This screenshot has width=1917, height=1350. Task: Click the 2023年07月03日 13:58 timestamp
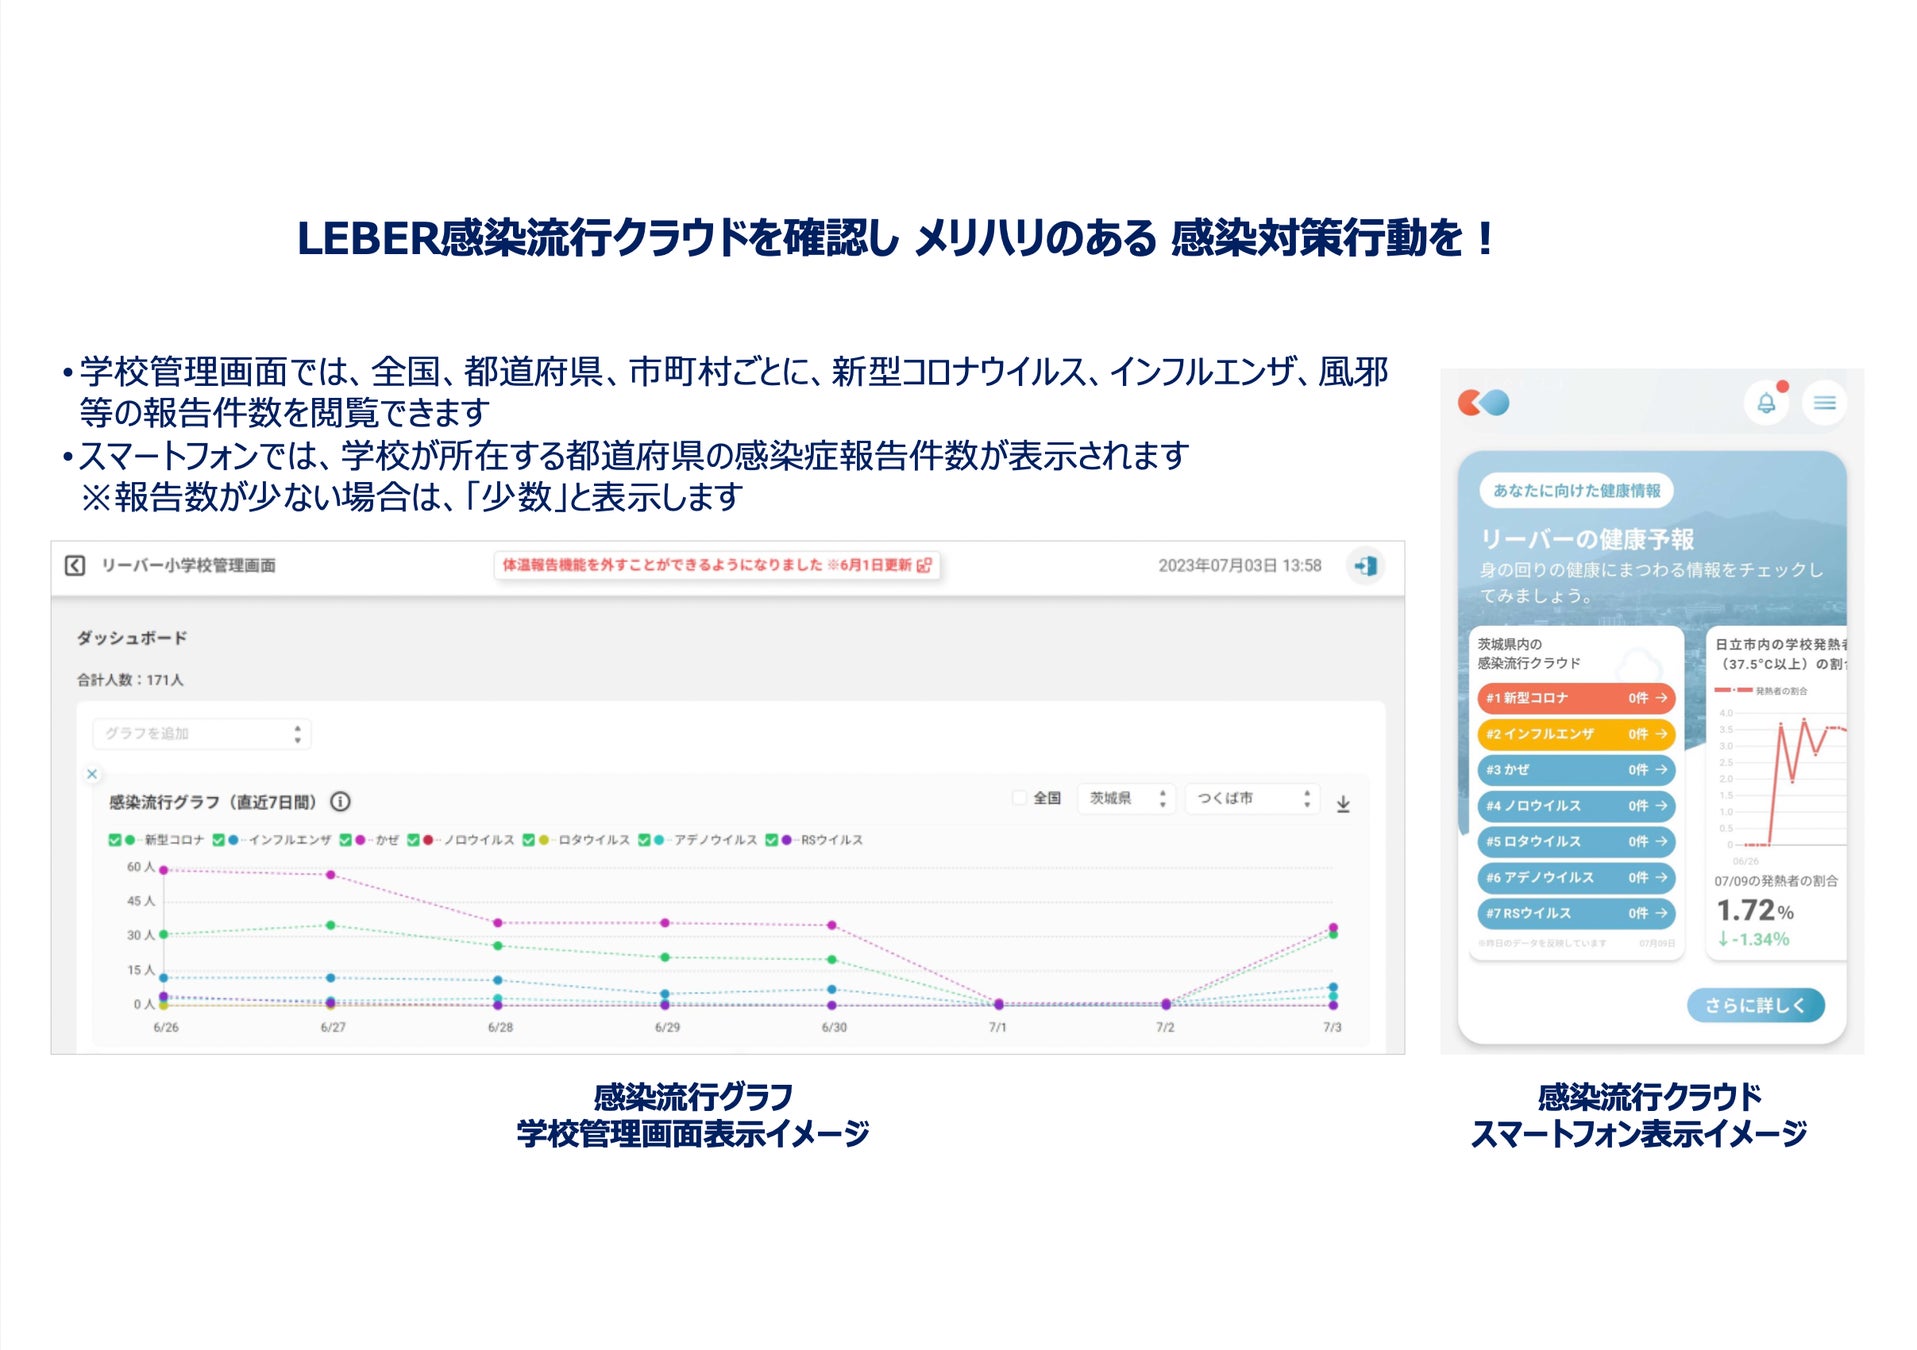coord(1240,566)
